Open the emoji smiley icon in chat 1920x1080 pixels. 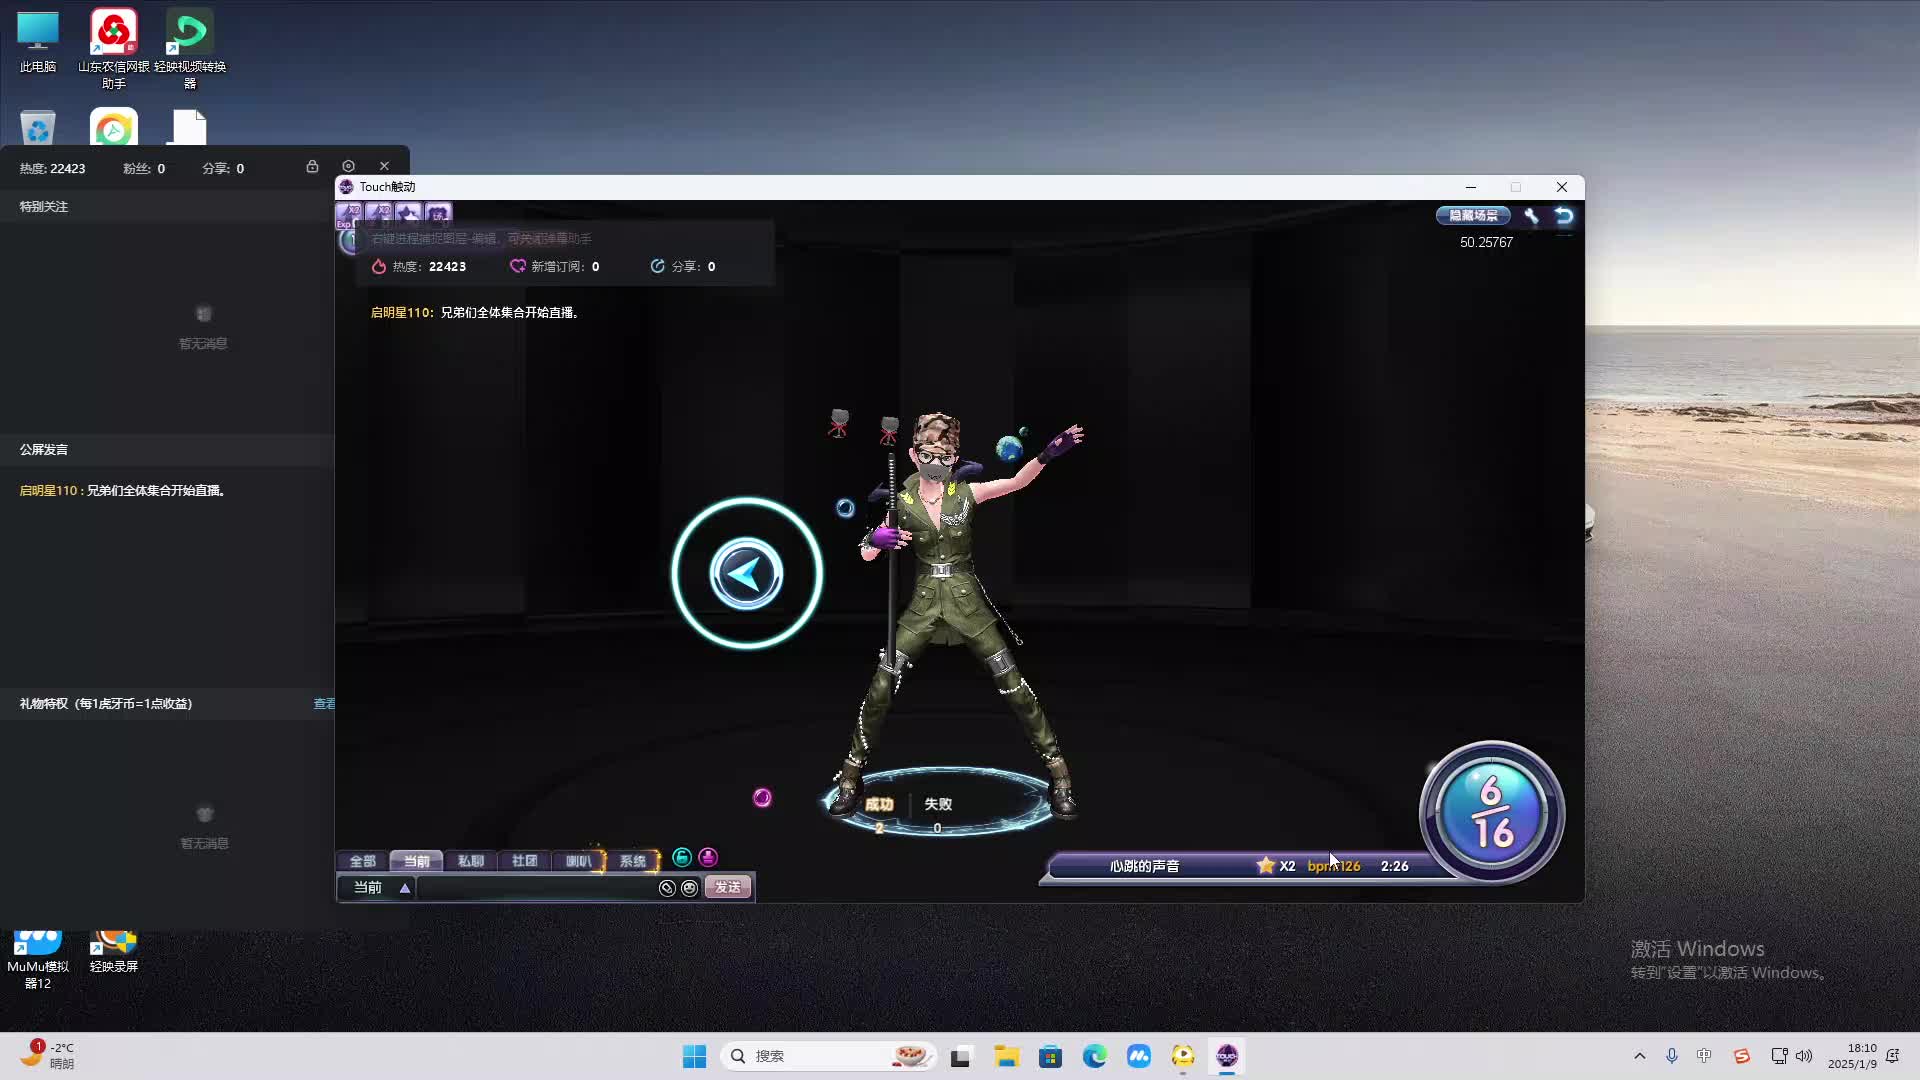click(x=689, y=888)
